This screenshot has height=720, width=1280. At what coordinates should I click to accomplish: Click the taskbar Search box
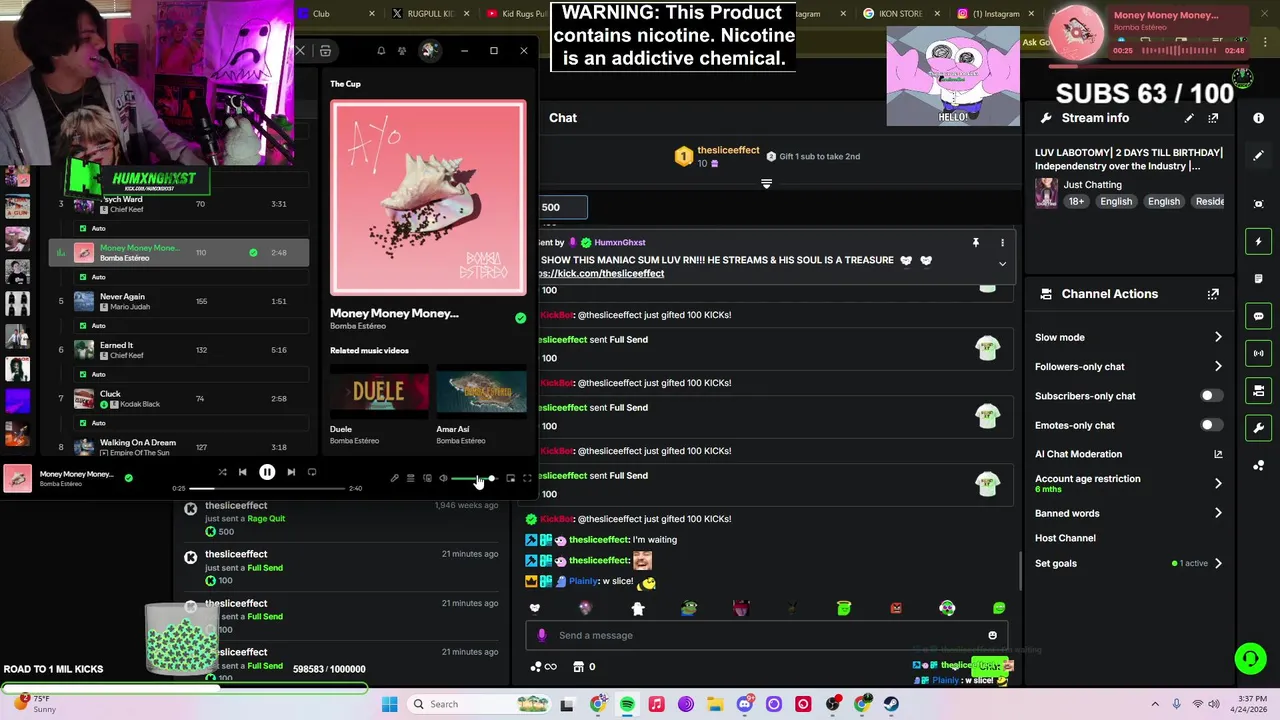point(480,704)
